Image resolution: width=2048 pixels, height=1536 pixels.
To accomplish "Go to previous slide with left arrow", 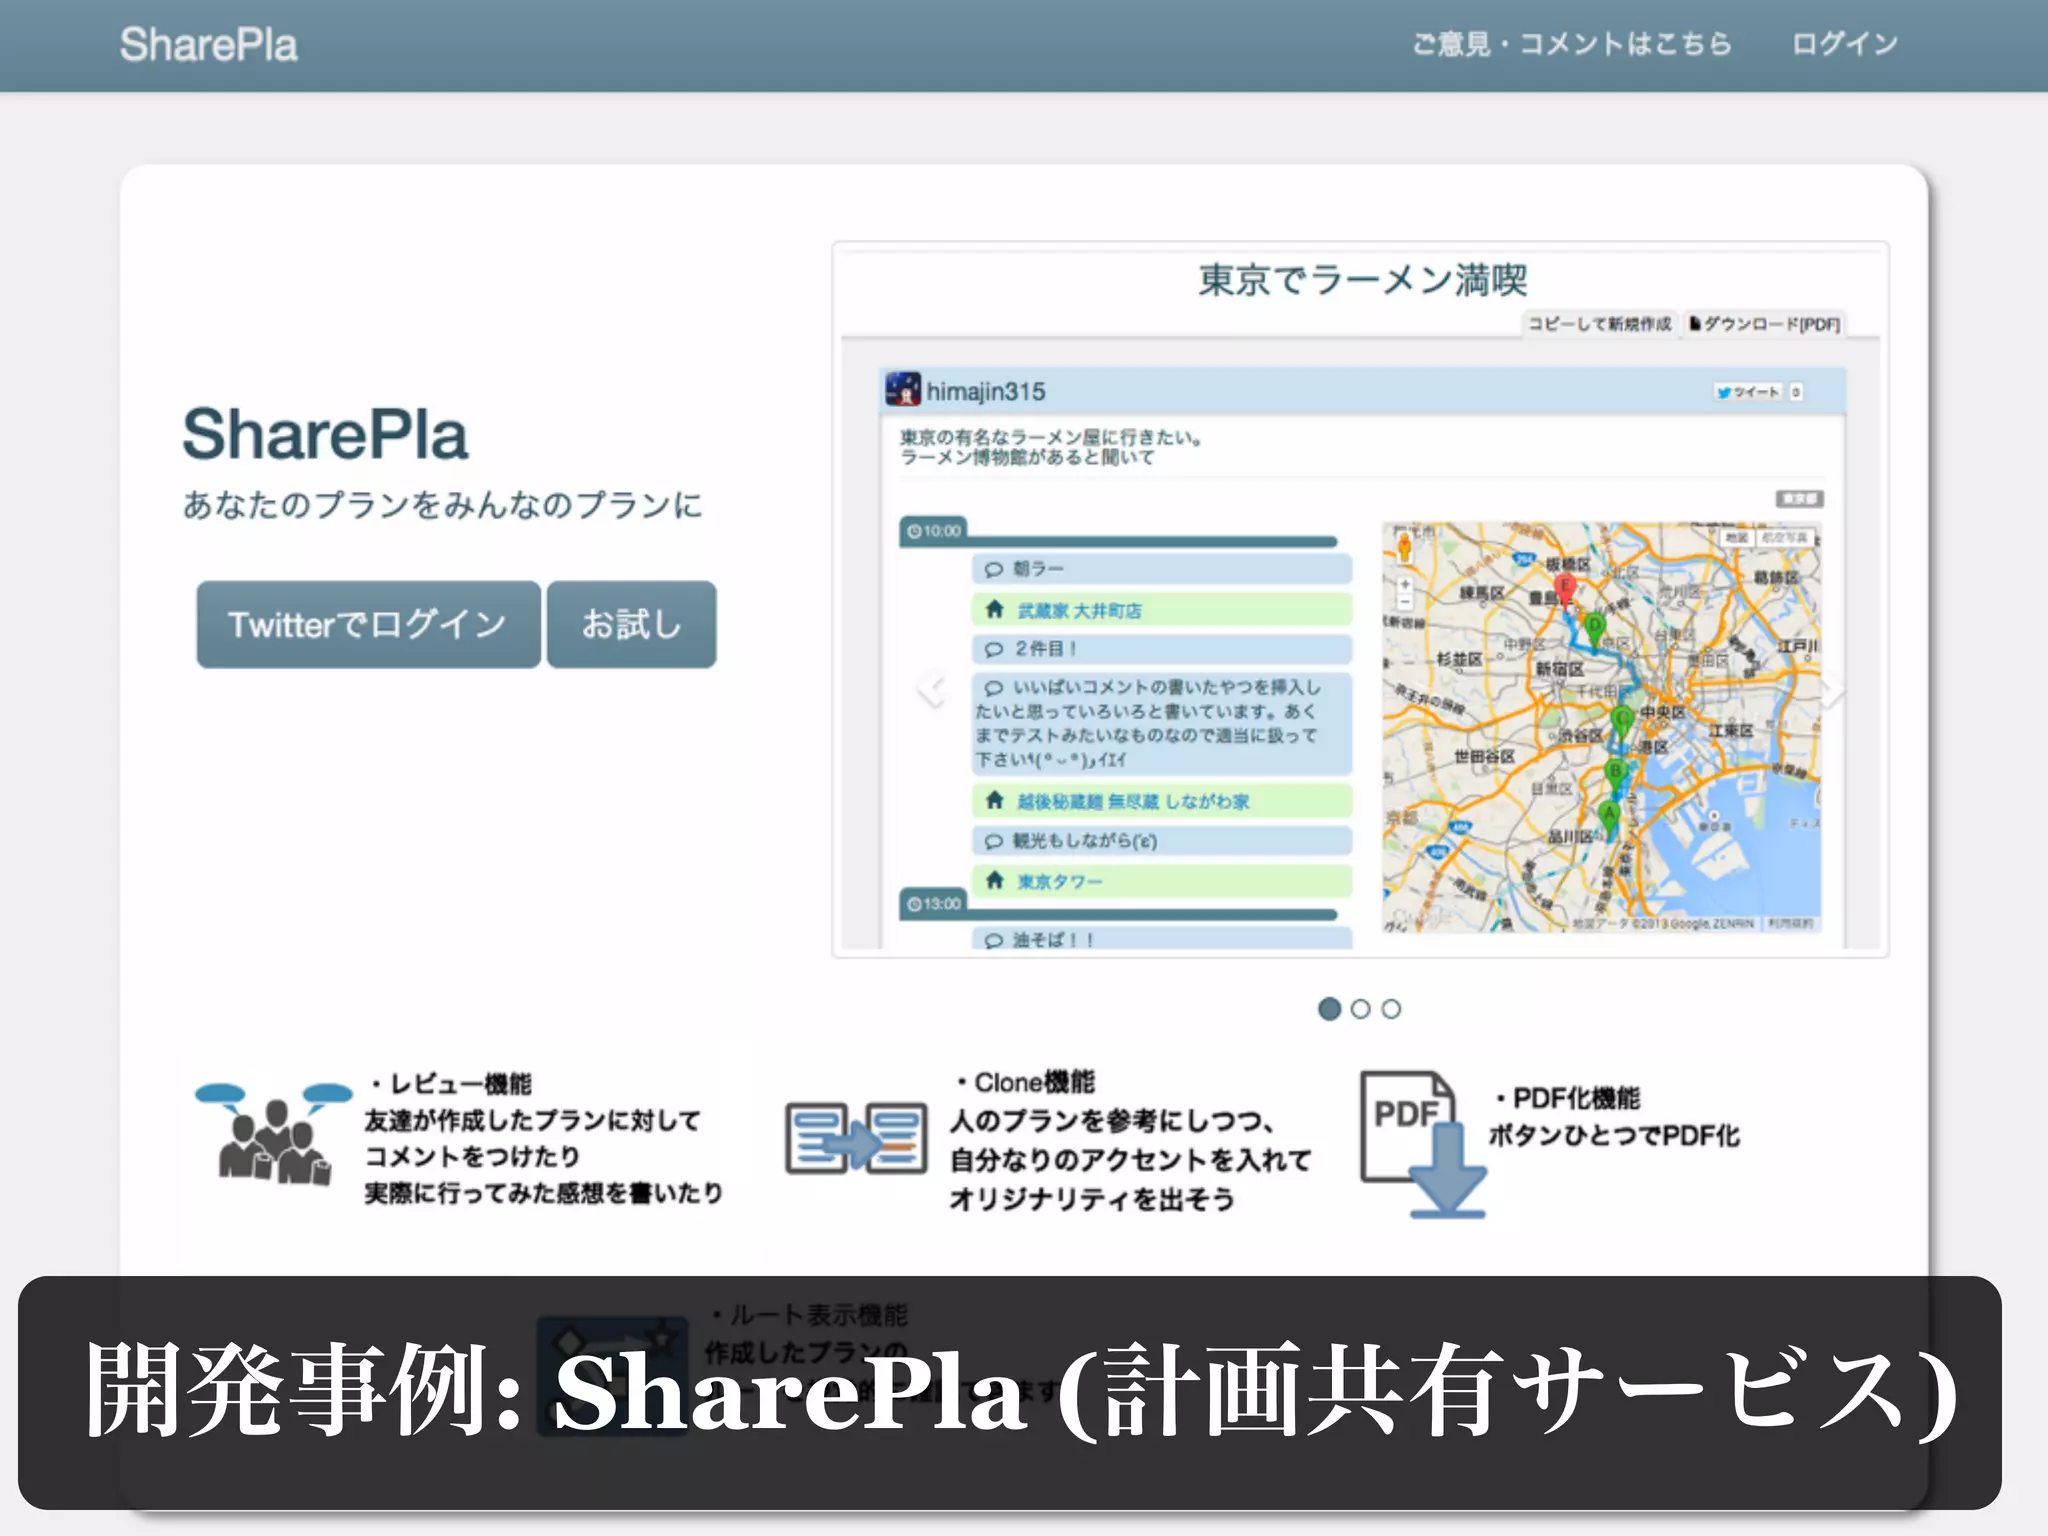I will (931, 689).
